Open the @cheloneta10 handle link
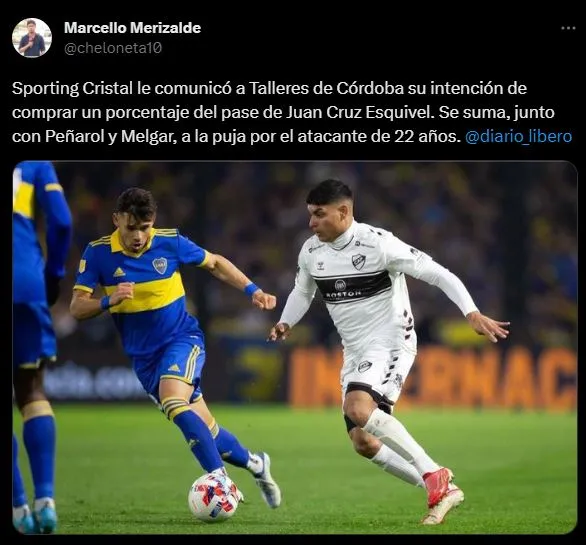This screenshot has width=586, height=545. [x=113, y=48]
